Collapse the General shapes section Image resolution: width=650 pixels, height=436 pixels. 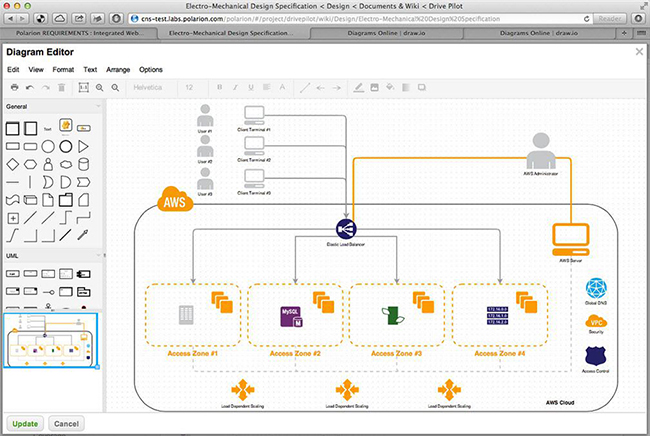tap(98, 106)
